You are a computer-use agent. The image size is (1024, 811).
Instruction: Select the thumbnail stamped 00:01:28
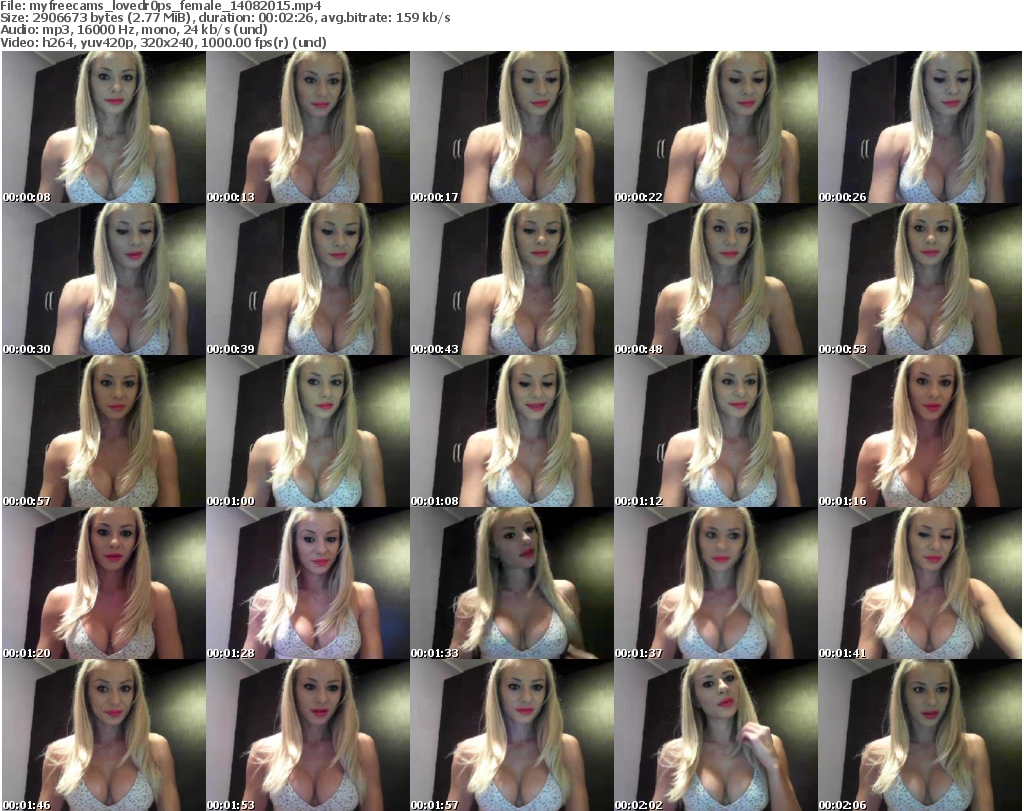(308, 583)
